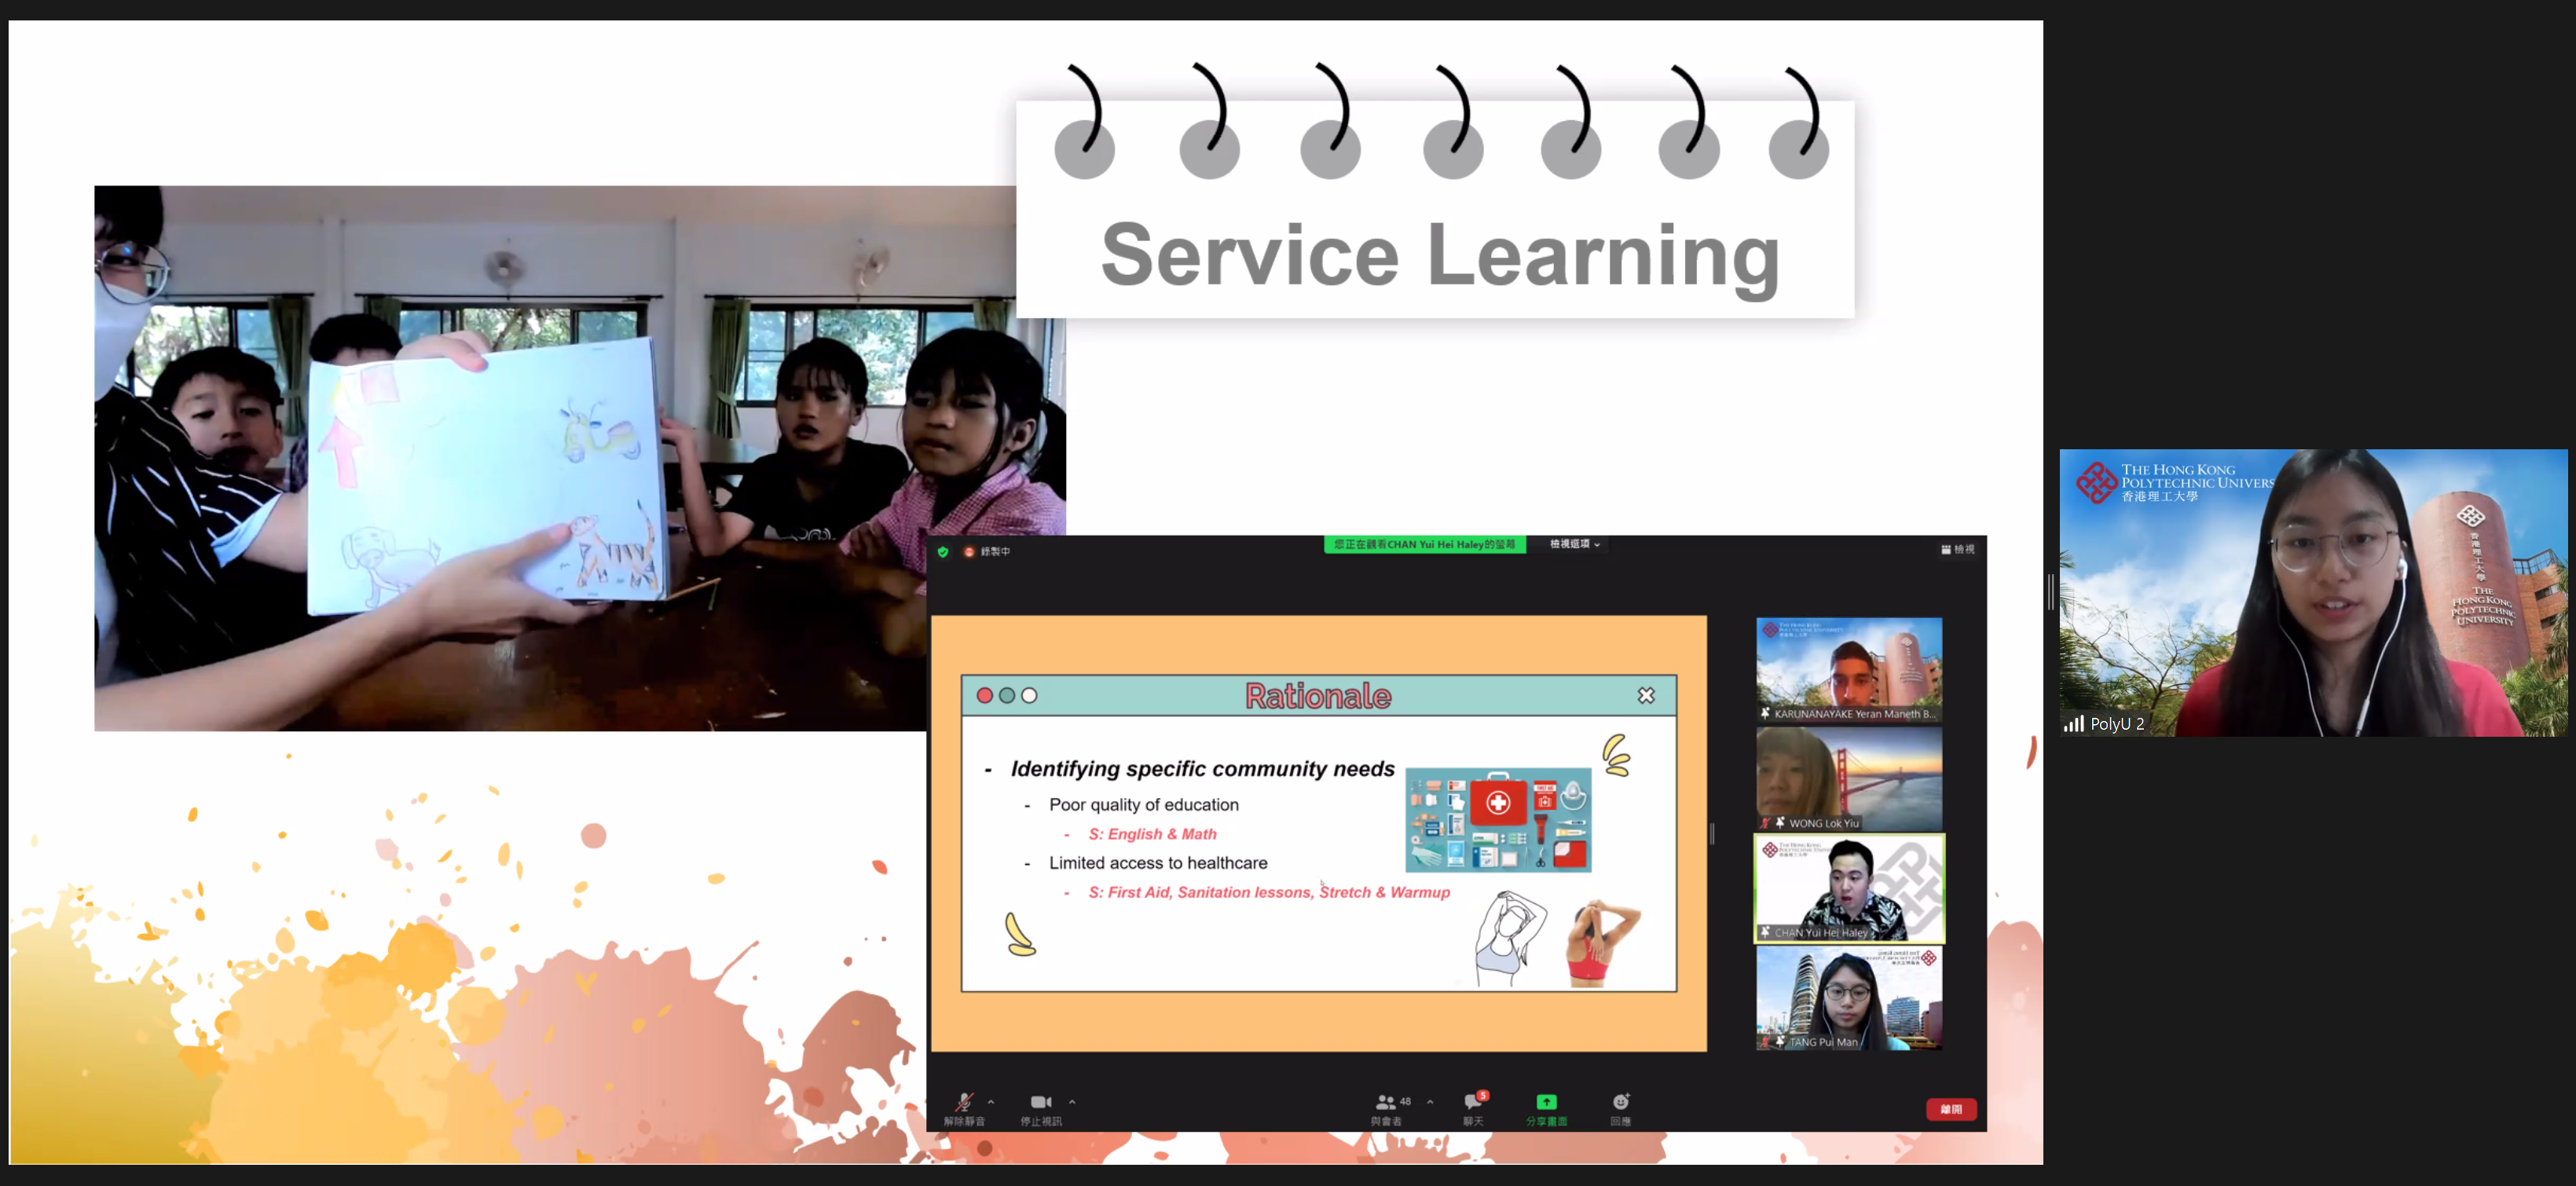Click the green screen-sharing banner for CHAN Yui Hei Haley
The image size is (2576, 1186).
pos(1424,544)
